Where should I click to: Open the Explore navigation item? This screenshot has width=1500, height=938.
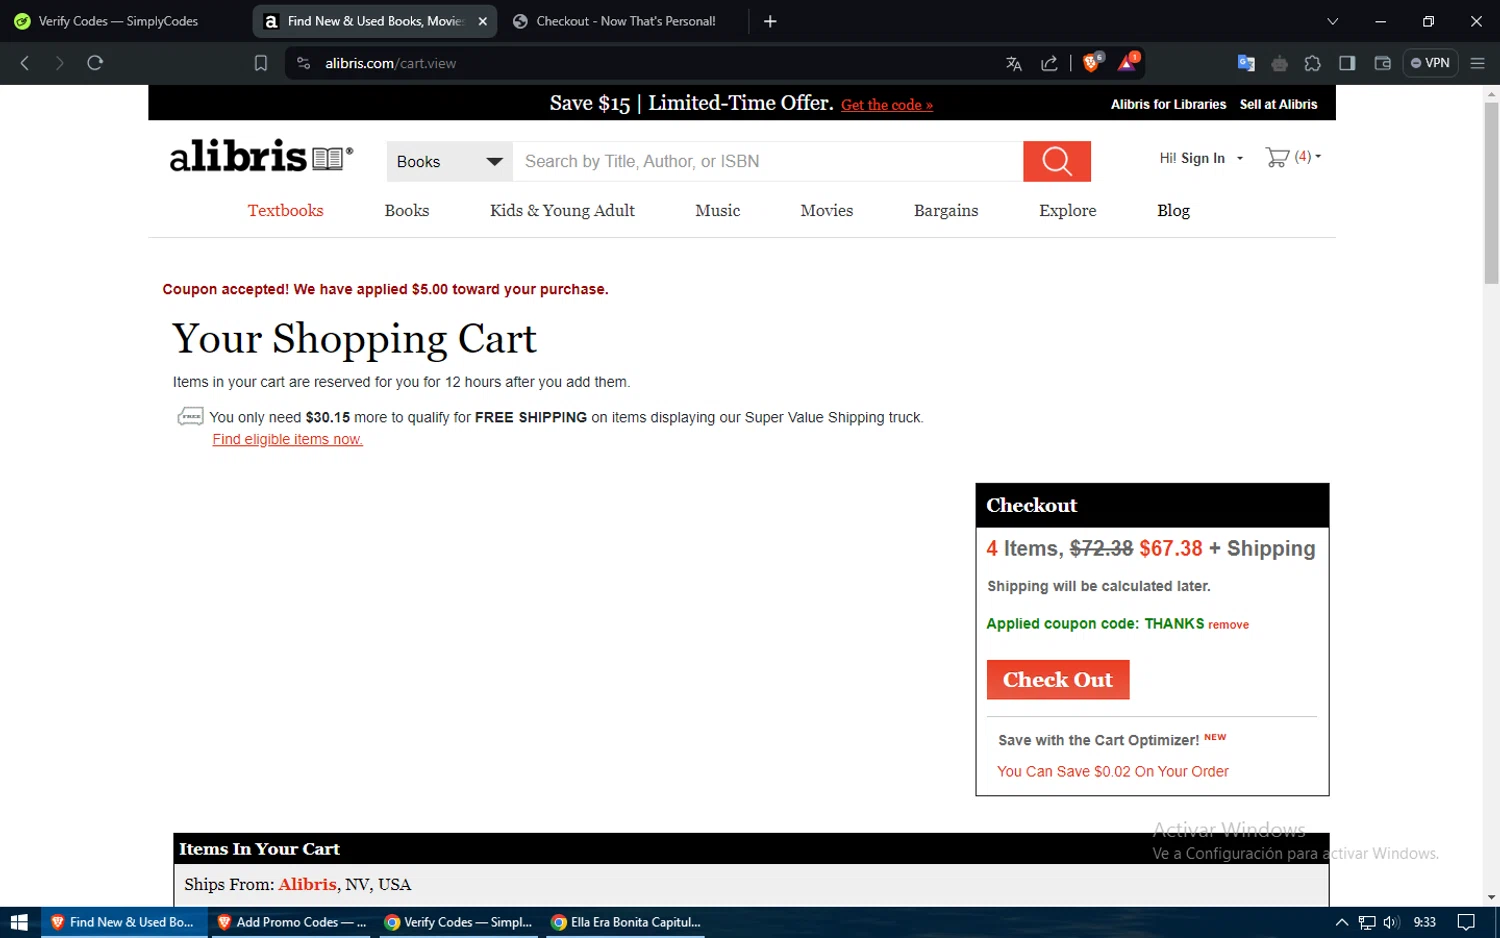click(1068, 210)
